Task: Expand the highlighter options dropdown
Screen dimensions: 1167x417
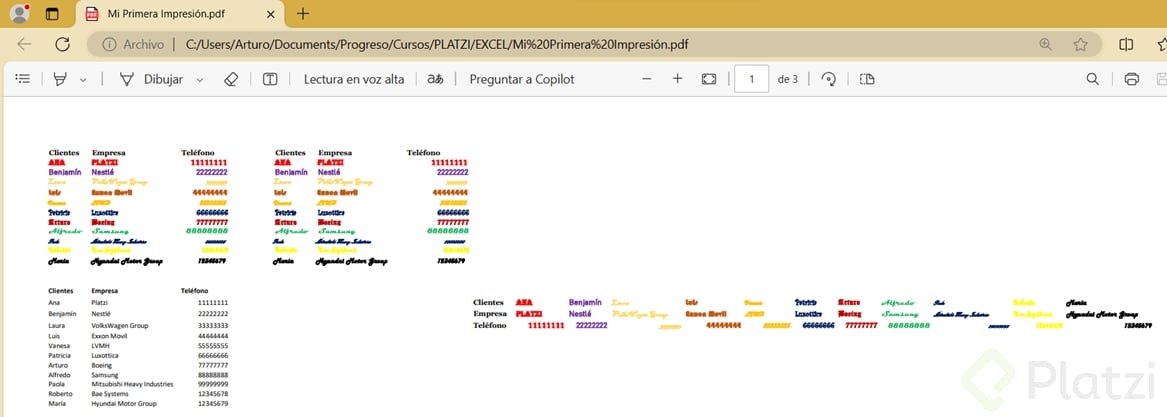Action: 83,80
